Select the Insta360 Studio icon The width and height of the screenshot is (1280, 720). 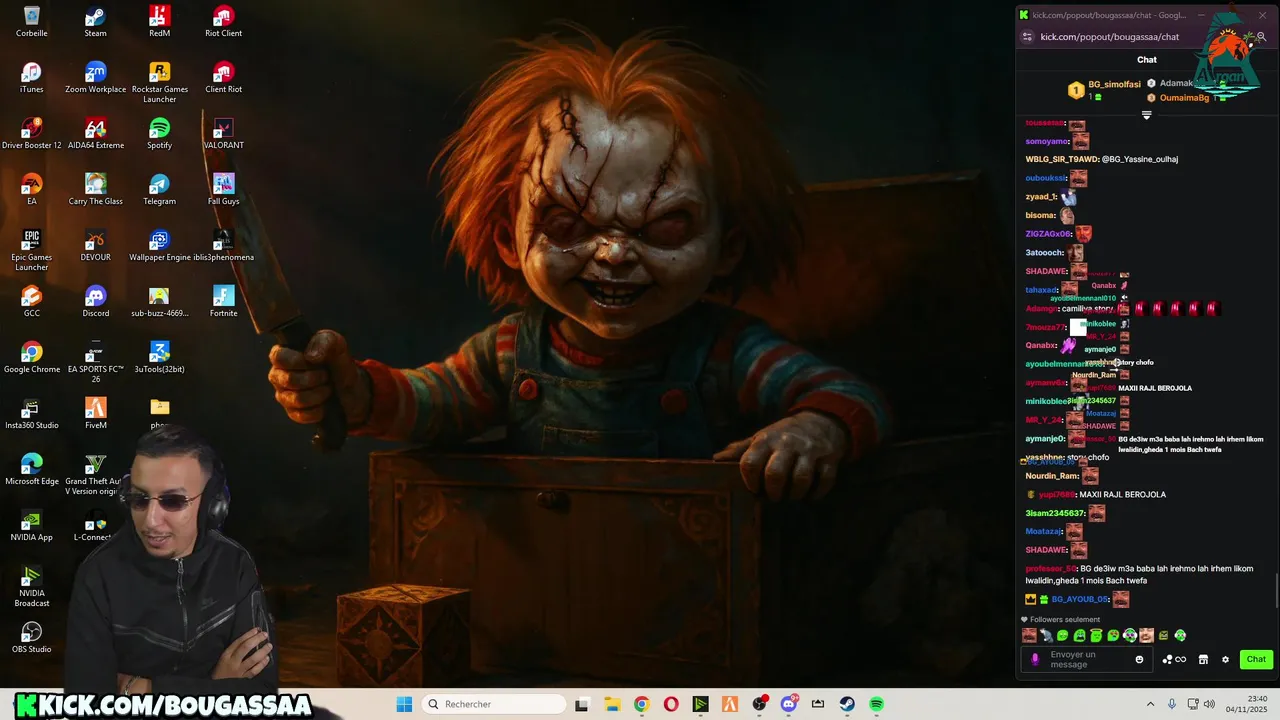click(x=32, y=414)
